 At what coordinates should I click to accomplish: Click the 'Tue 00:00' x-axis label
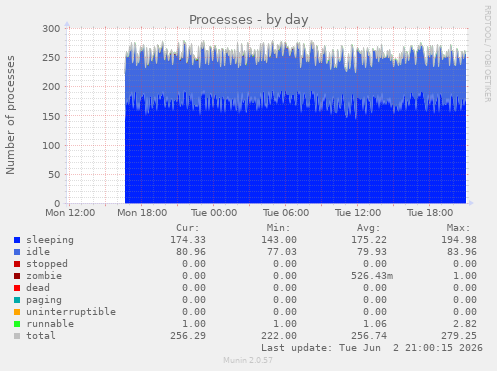tap(214, 213)
